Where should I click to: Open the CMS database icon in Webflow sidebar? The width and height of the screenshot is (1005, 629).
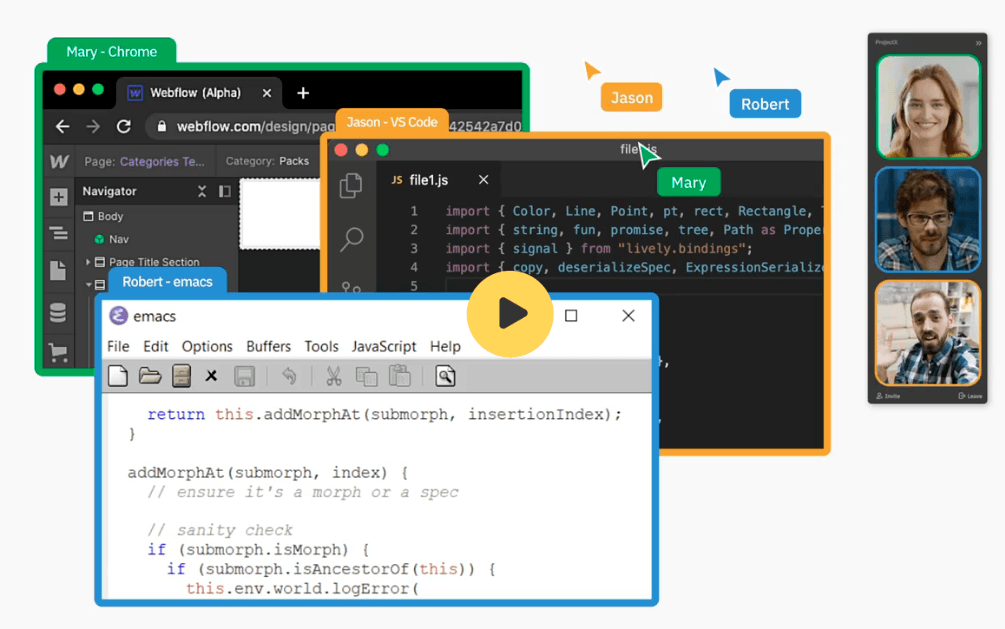click(x=58, y=313)
